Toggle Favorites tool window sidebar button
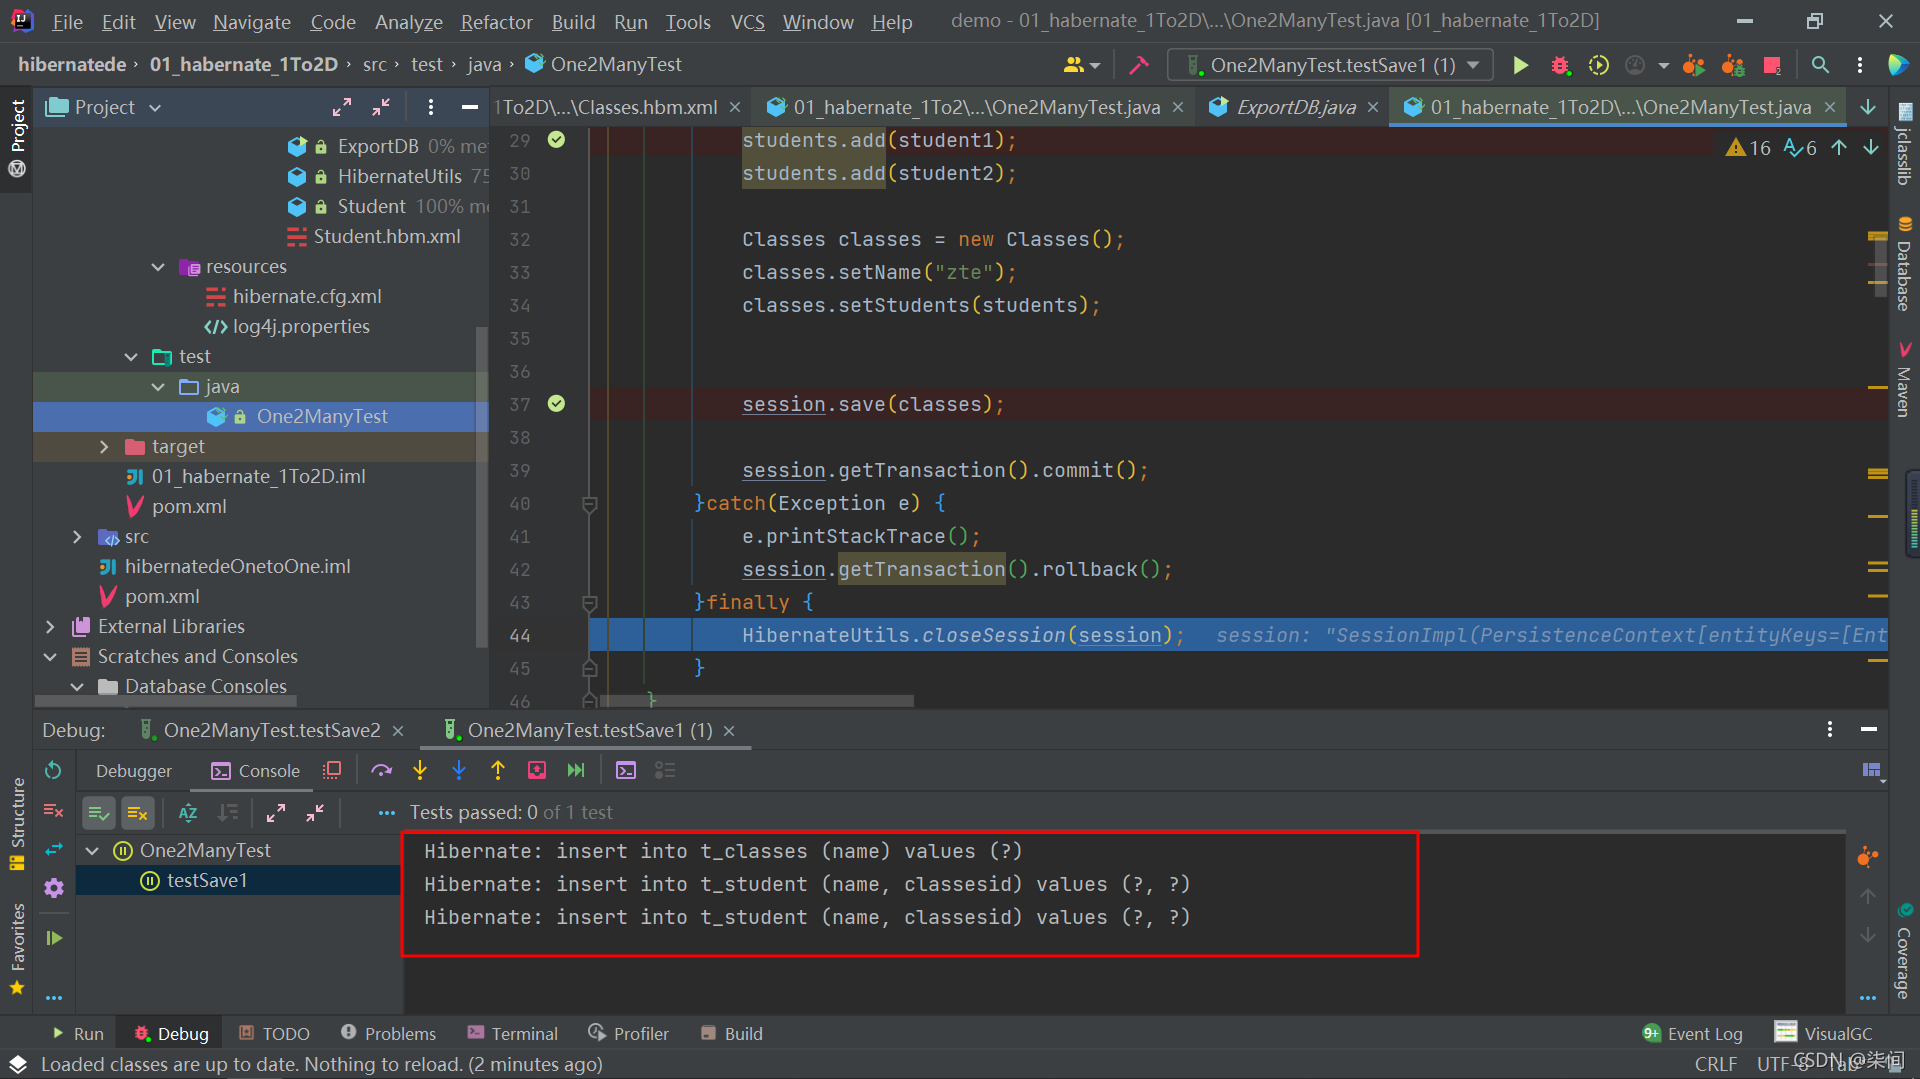 (x=17, y=947)
